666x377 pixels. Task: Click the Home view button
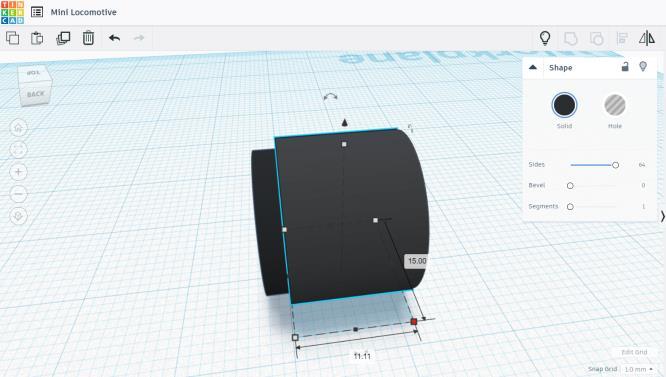(x=18, y=127)
